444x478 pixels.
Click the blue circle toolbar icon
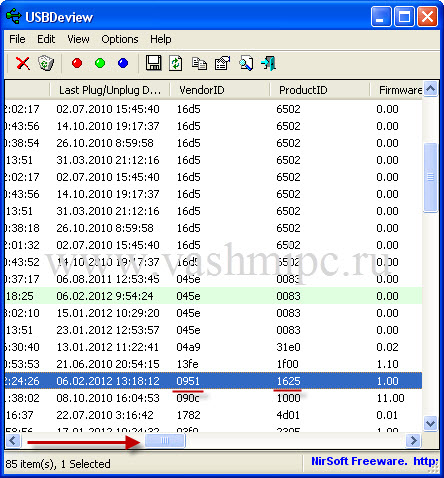(x=123, y=63)
